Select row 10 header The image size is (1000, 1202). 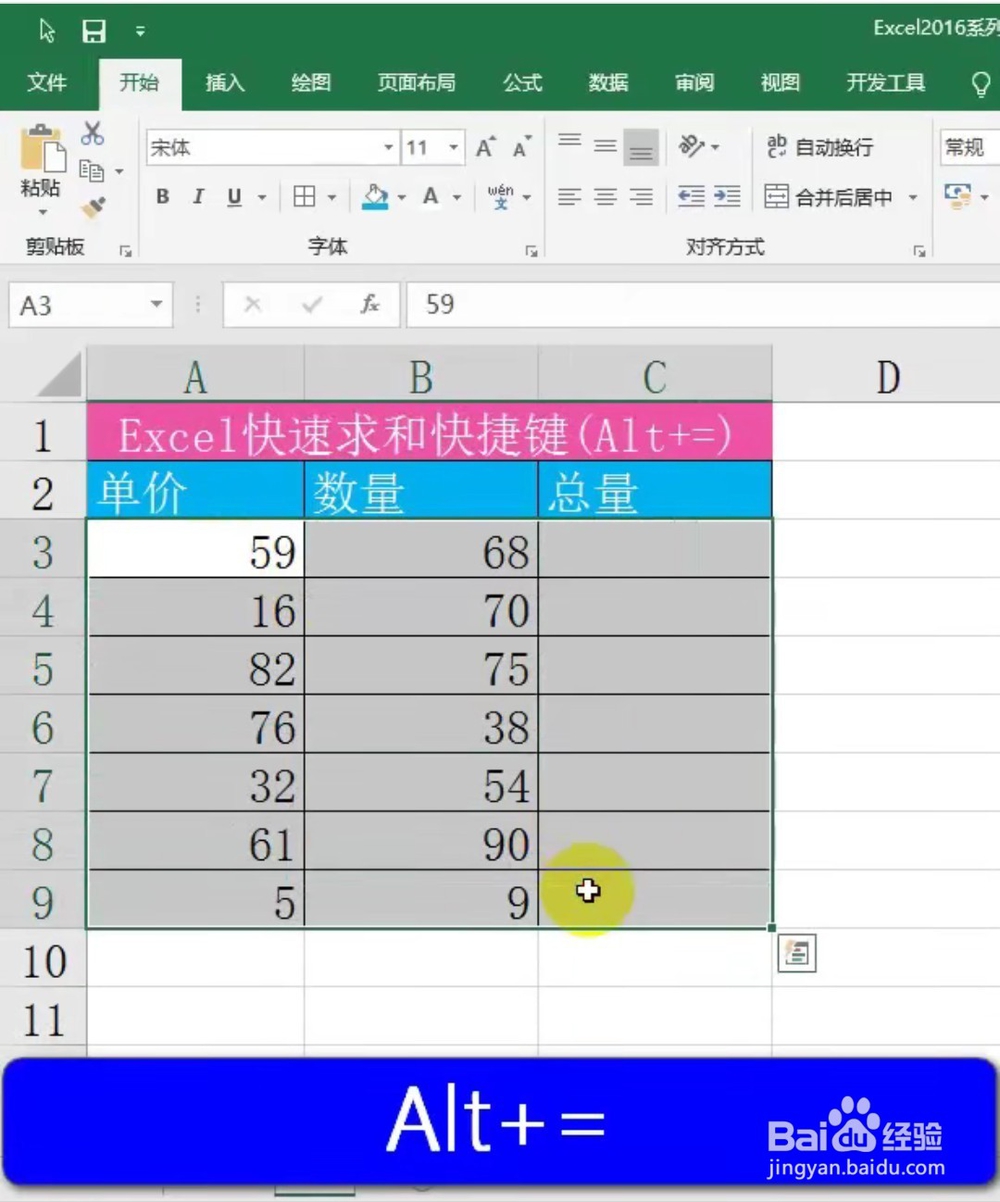pyautogui.click(x=43, y=961)
